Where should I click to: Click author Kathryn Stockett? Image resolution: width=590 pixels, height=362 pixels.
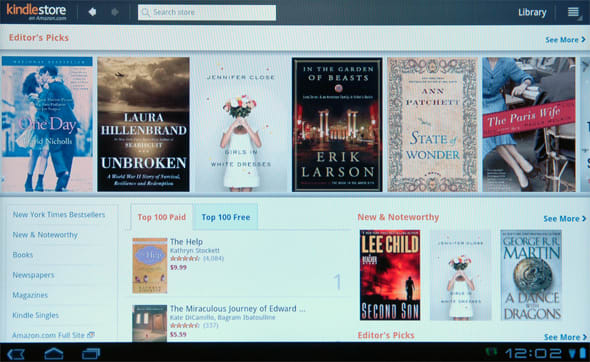tap(195, 251)
